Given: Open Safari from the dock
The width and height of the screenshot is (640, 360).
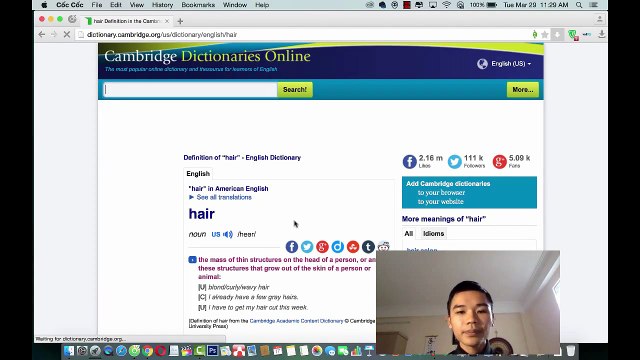Looking at the screenshot, I should 121,350.
